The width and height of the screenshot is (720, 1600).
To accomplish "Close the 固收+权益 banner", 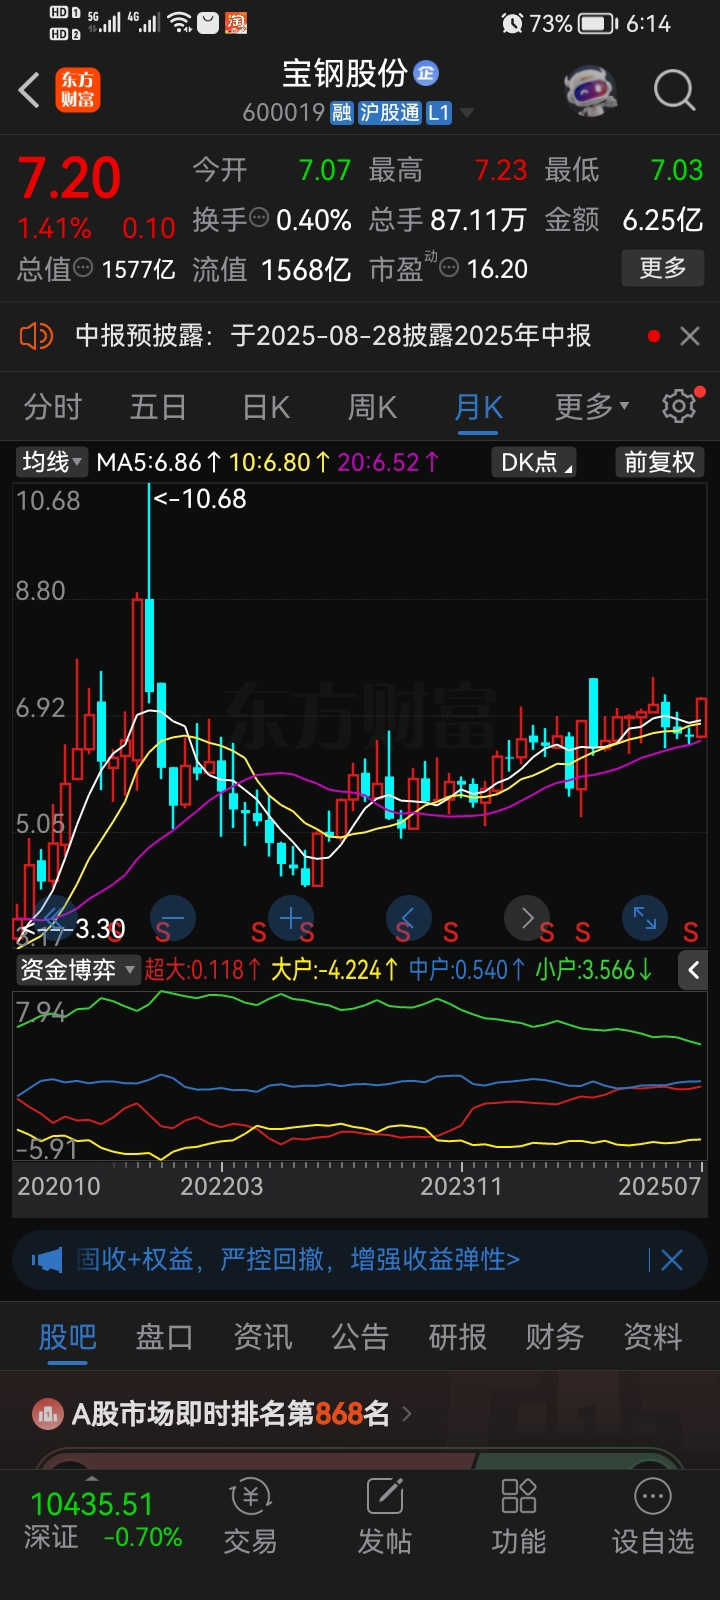I will pos(672,1260).
